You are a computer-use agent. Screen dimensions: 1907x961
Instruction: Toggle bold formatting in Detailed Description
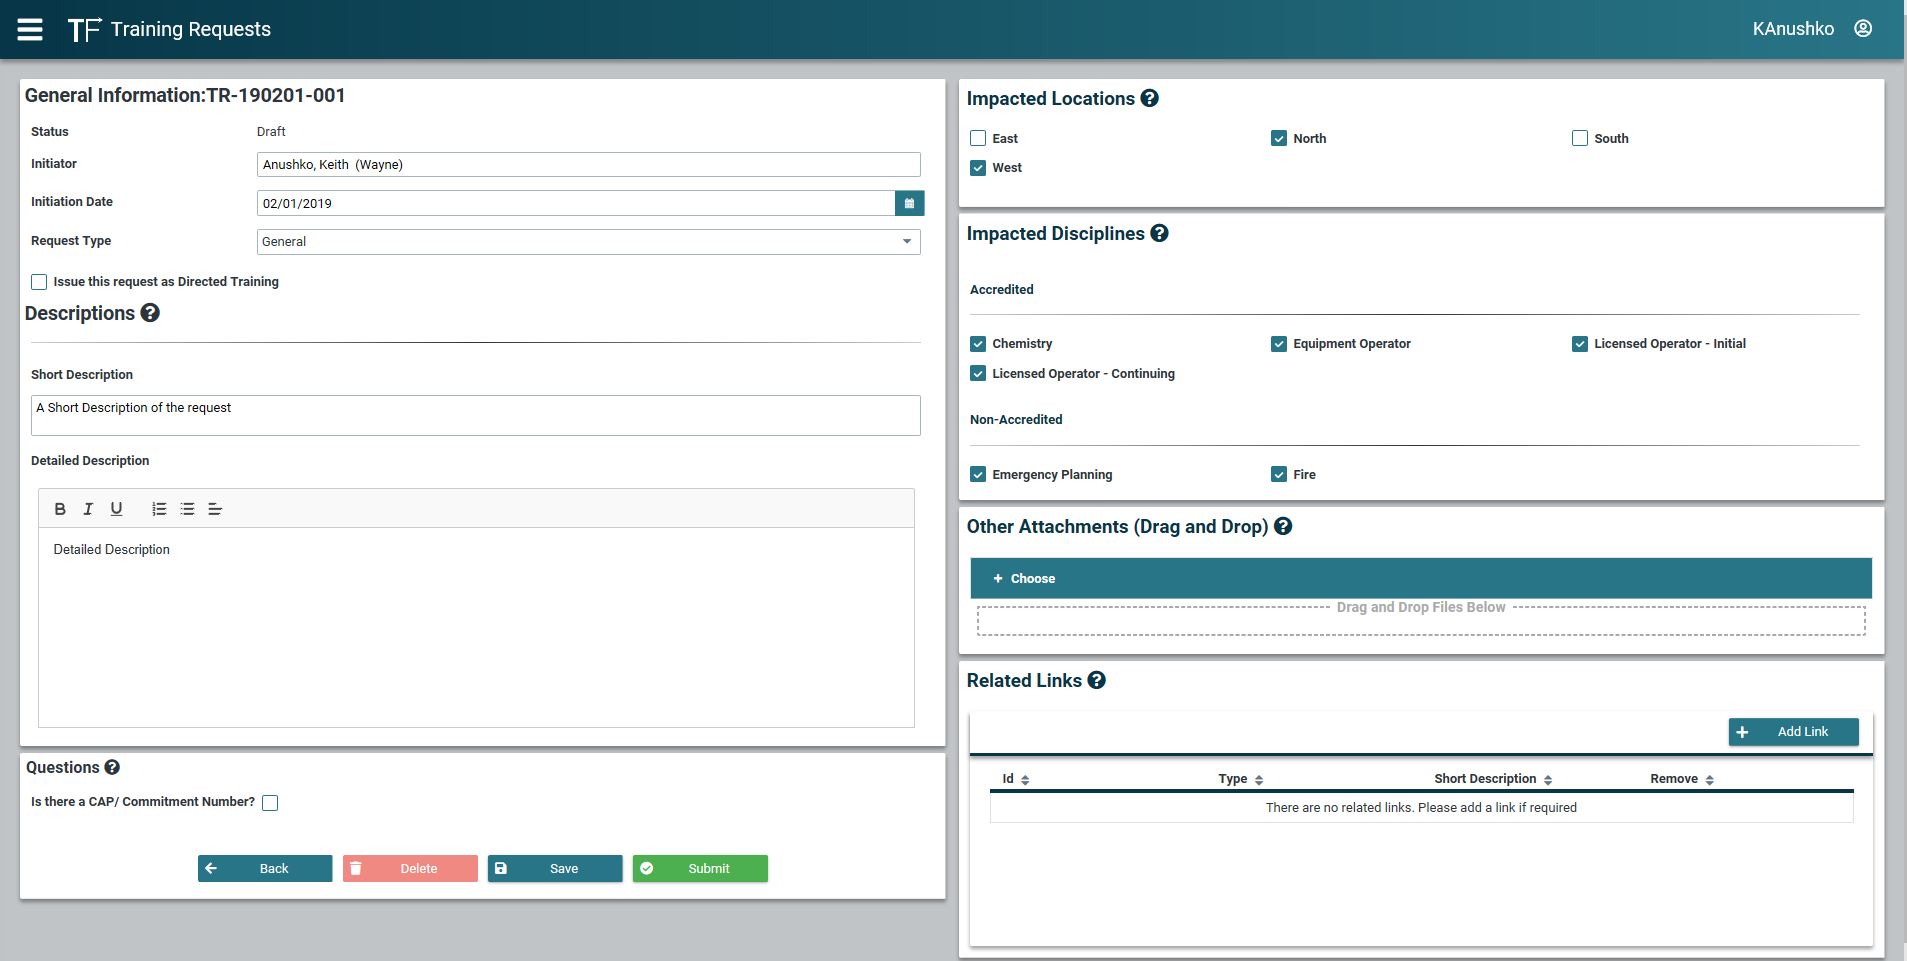pyautogui.click(x=60, y=509)
